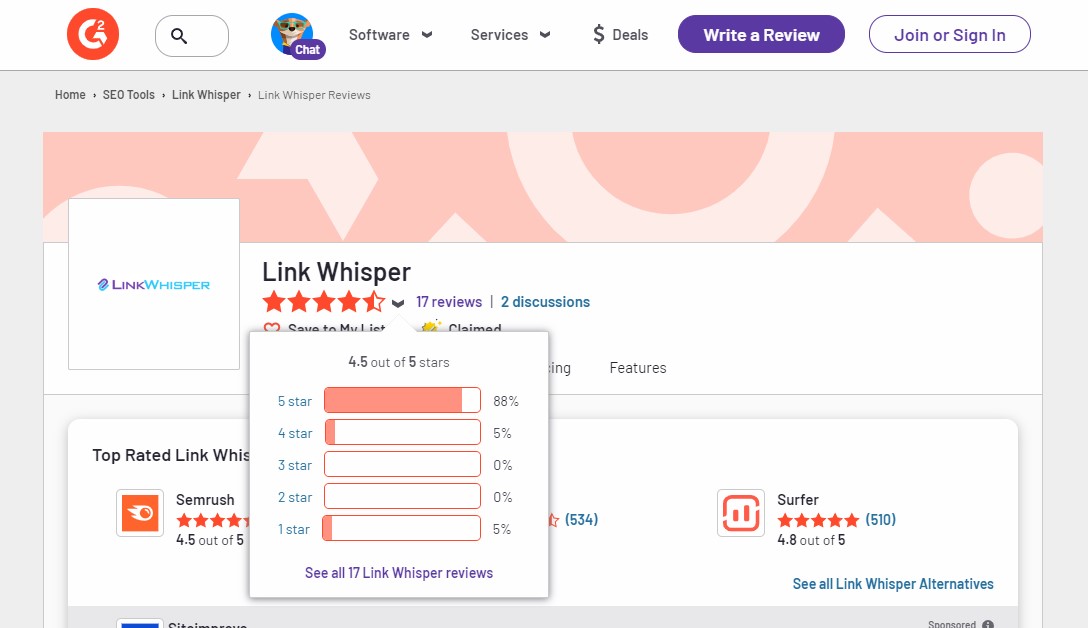Open the (534) reviews count
This screenshot has width=1088, height=628.
[581, 520]
